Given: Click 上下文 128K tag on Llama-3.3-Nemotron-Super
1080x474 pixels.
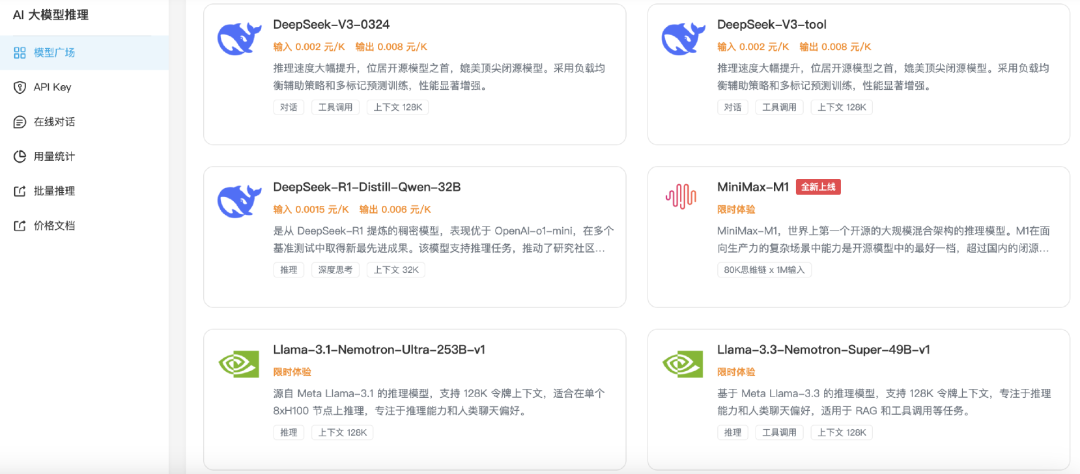Looking at the screenshot, I should (842, 433).
